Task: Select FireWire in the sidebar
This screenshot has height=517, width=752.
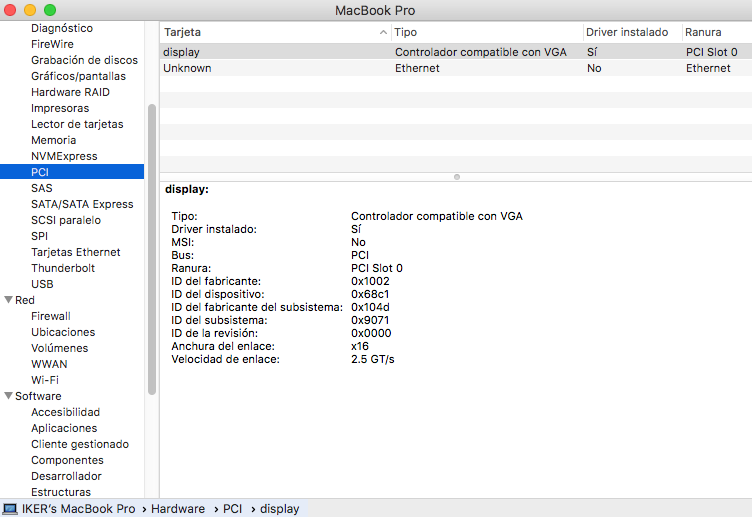Action: (x=52, y=44)
